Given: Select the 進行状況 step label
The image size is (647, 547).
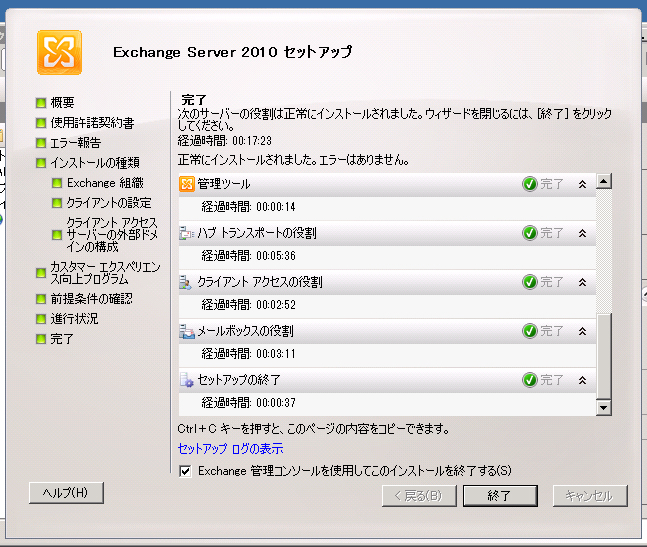Looking at the screenshot, I should tap(74, 319).
